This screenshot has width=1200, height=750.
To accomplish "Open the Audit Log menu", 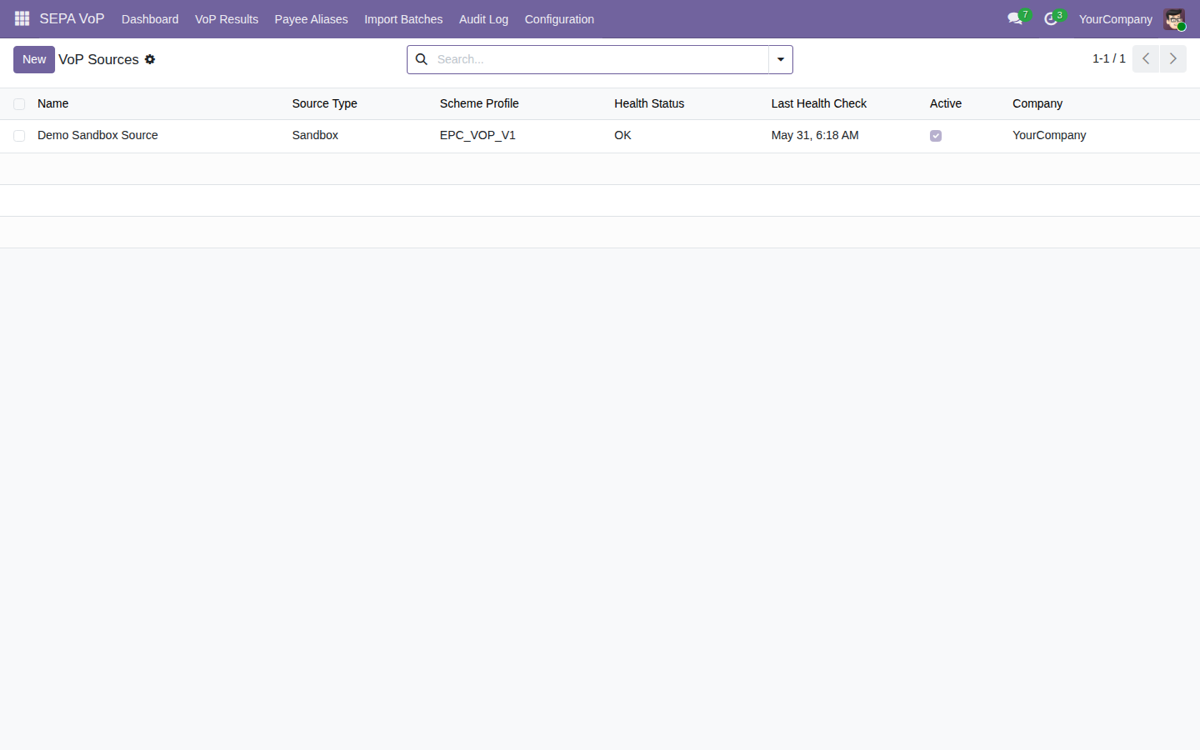I will coord(483,19).
